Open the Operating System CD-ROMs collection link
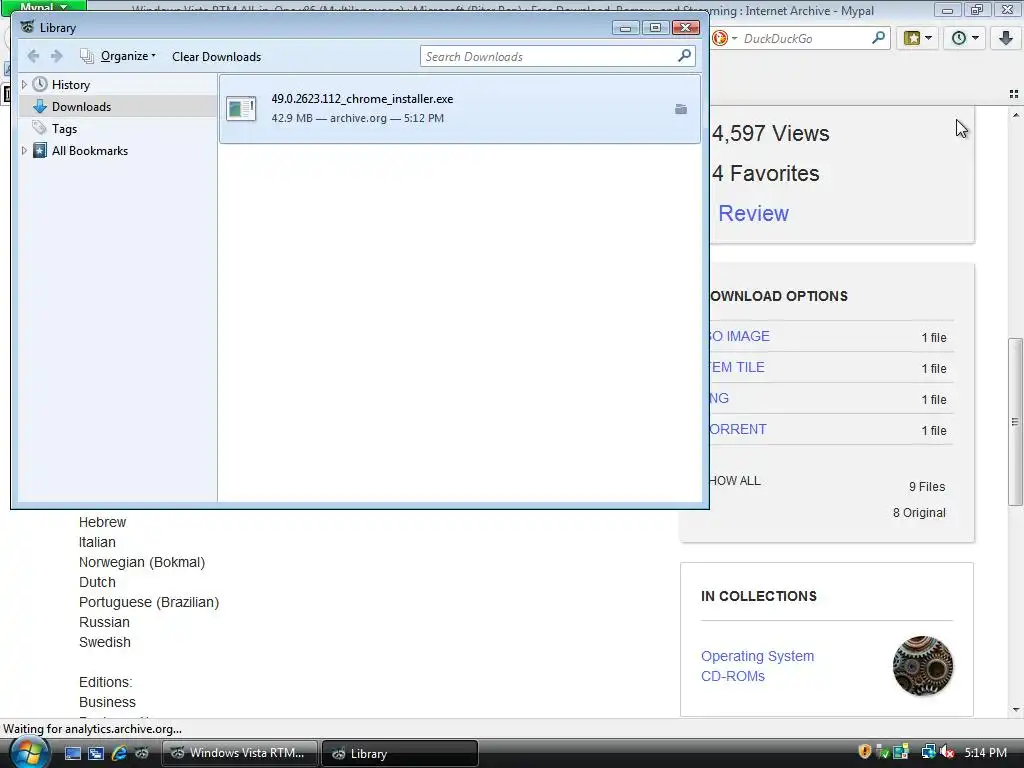Screen dimensions: 1024x768 [x=758, y=666]
